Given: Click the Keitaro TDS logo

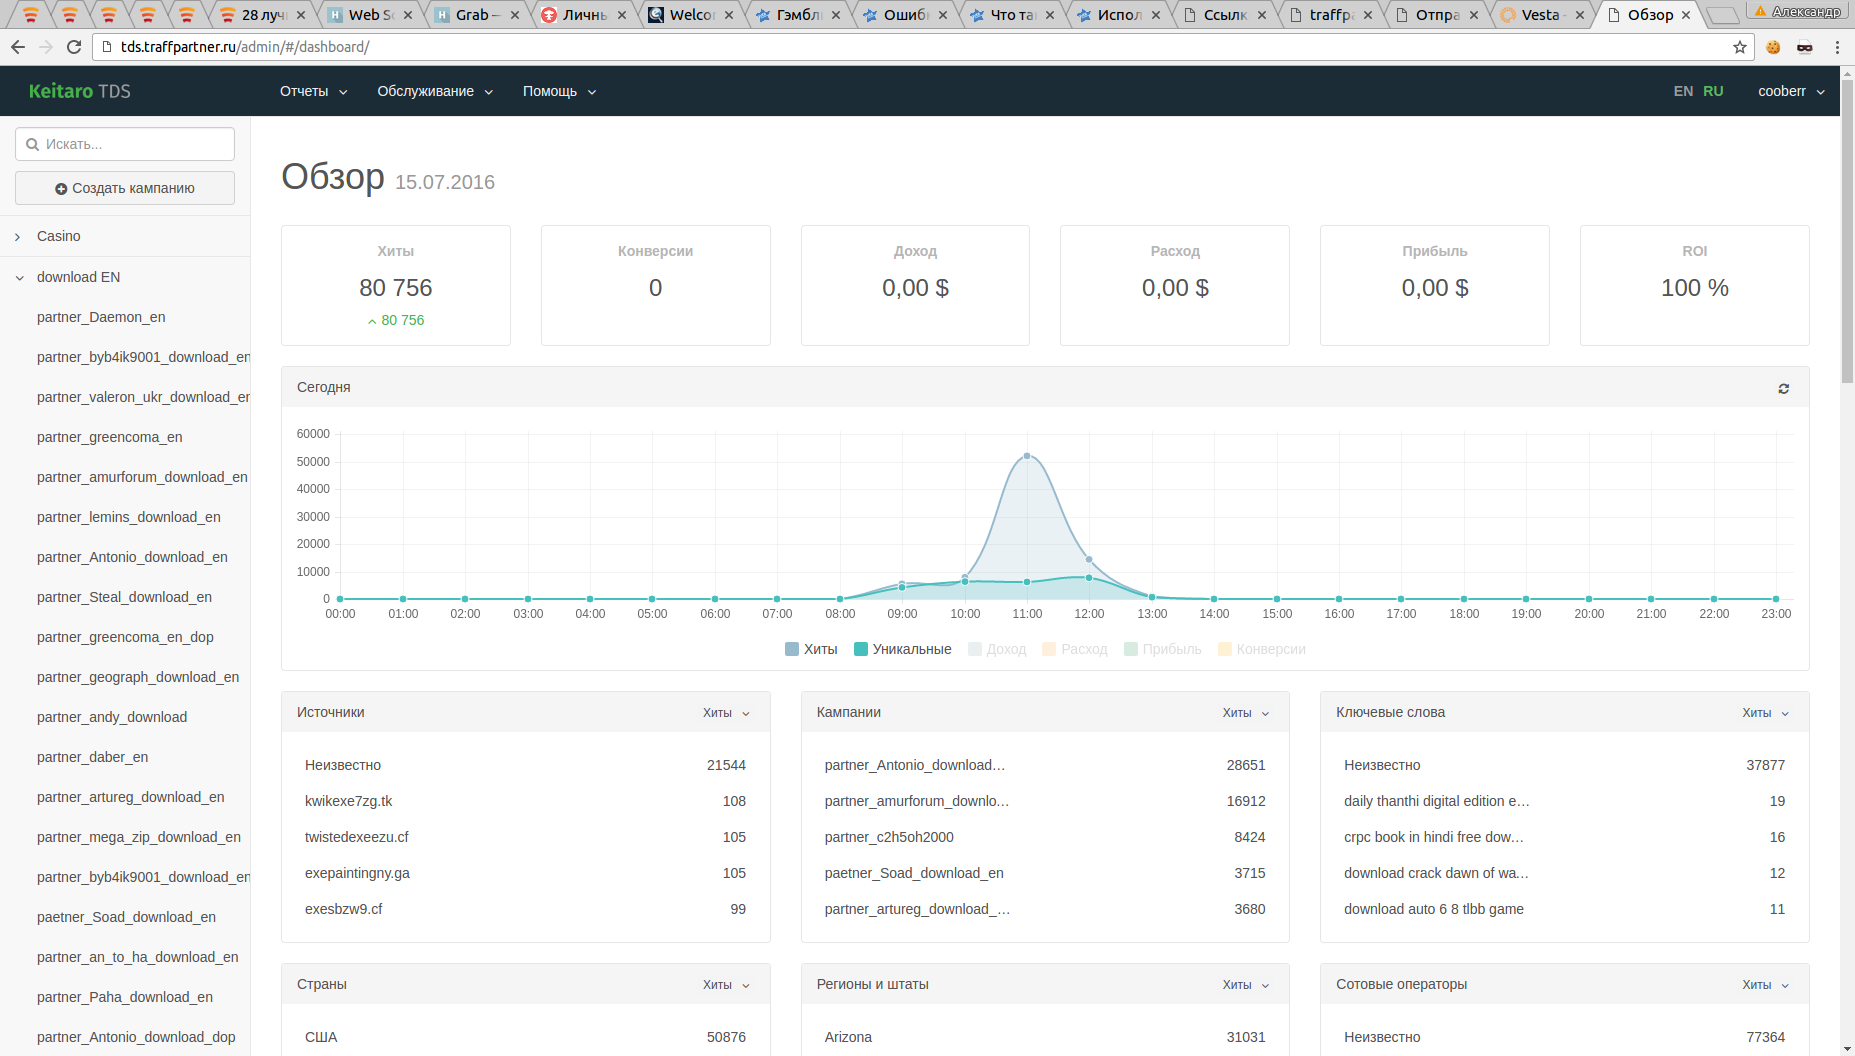Looking at the screenshot, I should click(80, 91).
